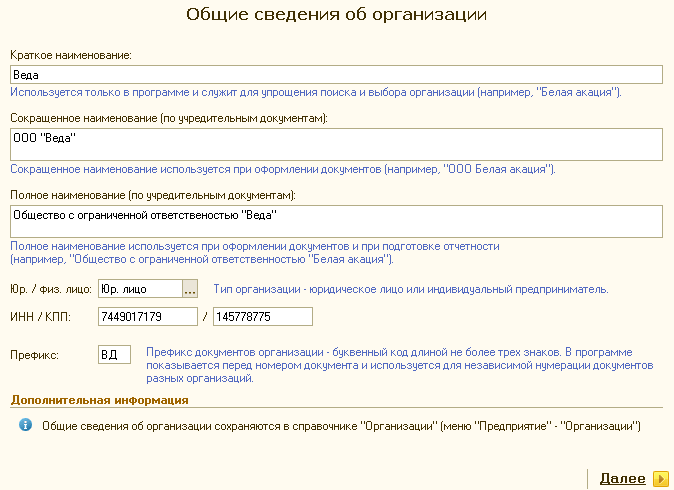Click the label Сокращенное наименование (по учредительным документам):
The height and width of the screenshot is (490, 674).
coord(169,118)
